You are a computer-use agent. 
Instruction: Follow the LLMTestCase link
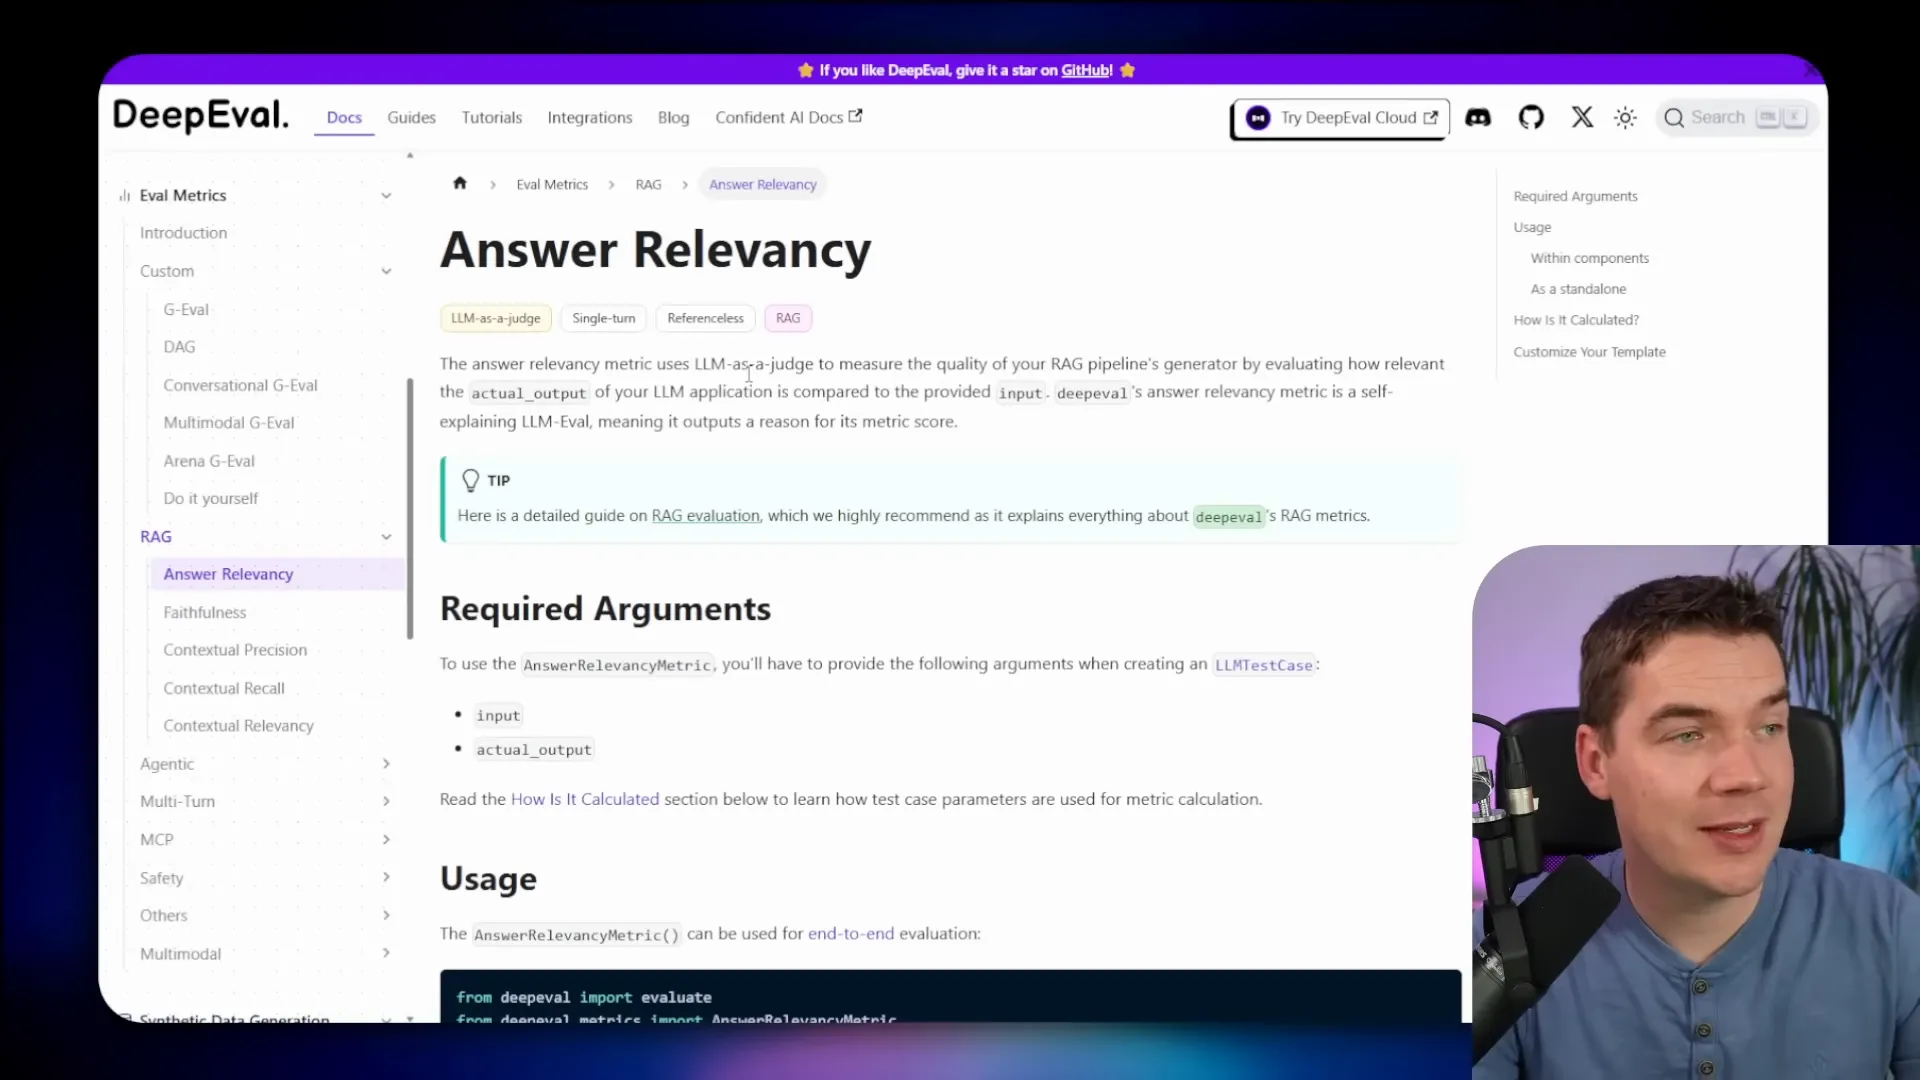[x=1263, y=665]
